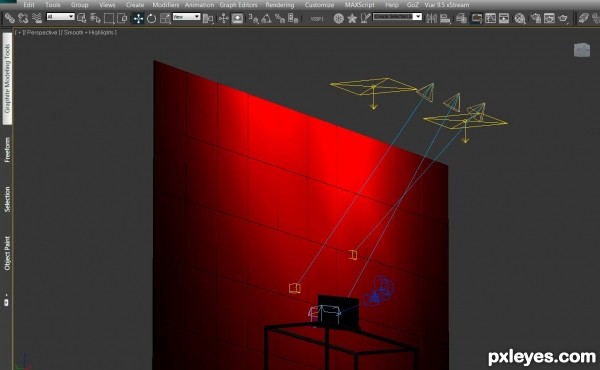The height and width of the screenshot is (370, 600).
Task: Open Edit Named Selection Sets
Action: pos(365,18)
